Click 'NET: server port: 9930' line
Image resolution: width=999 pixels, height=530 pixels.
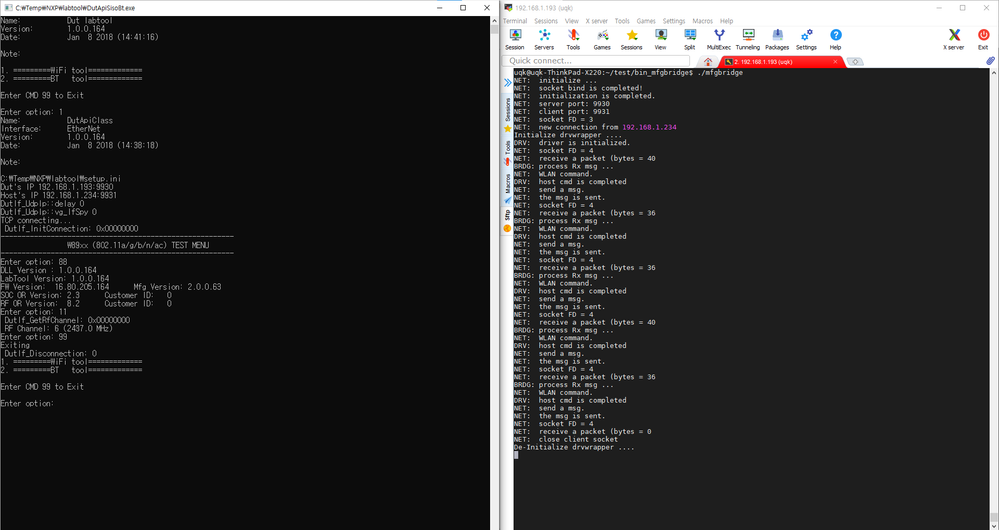pyautogui.click(x=562, y=104)
